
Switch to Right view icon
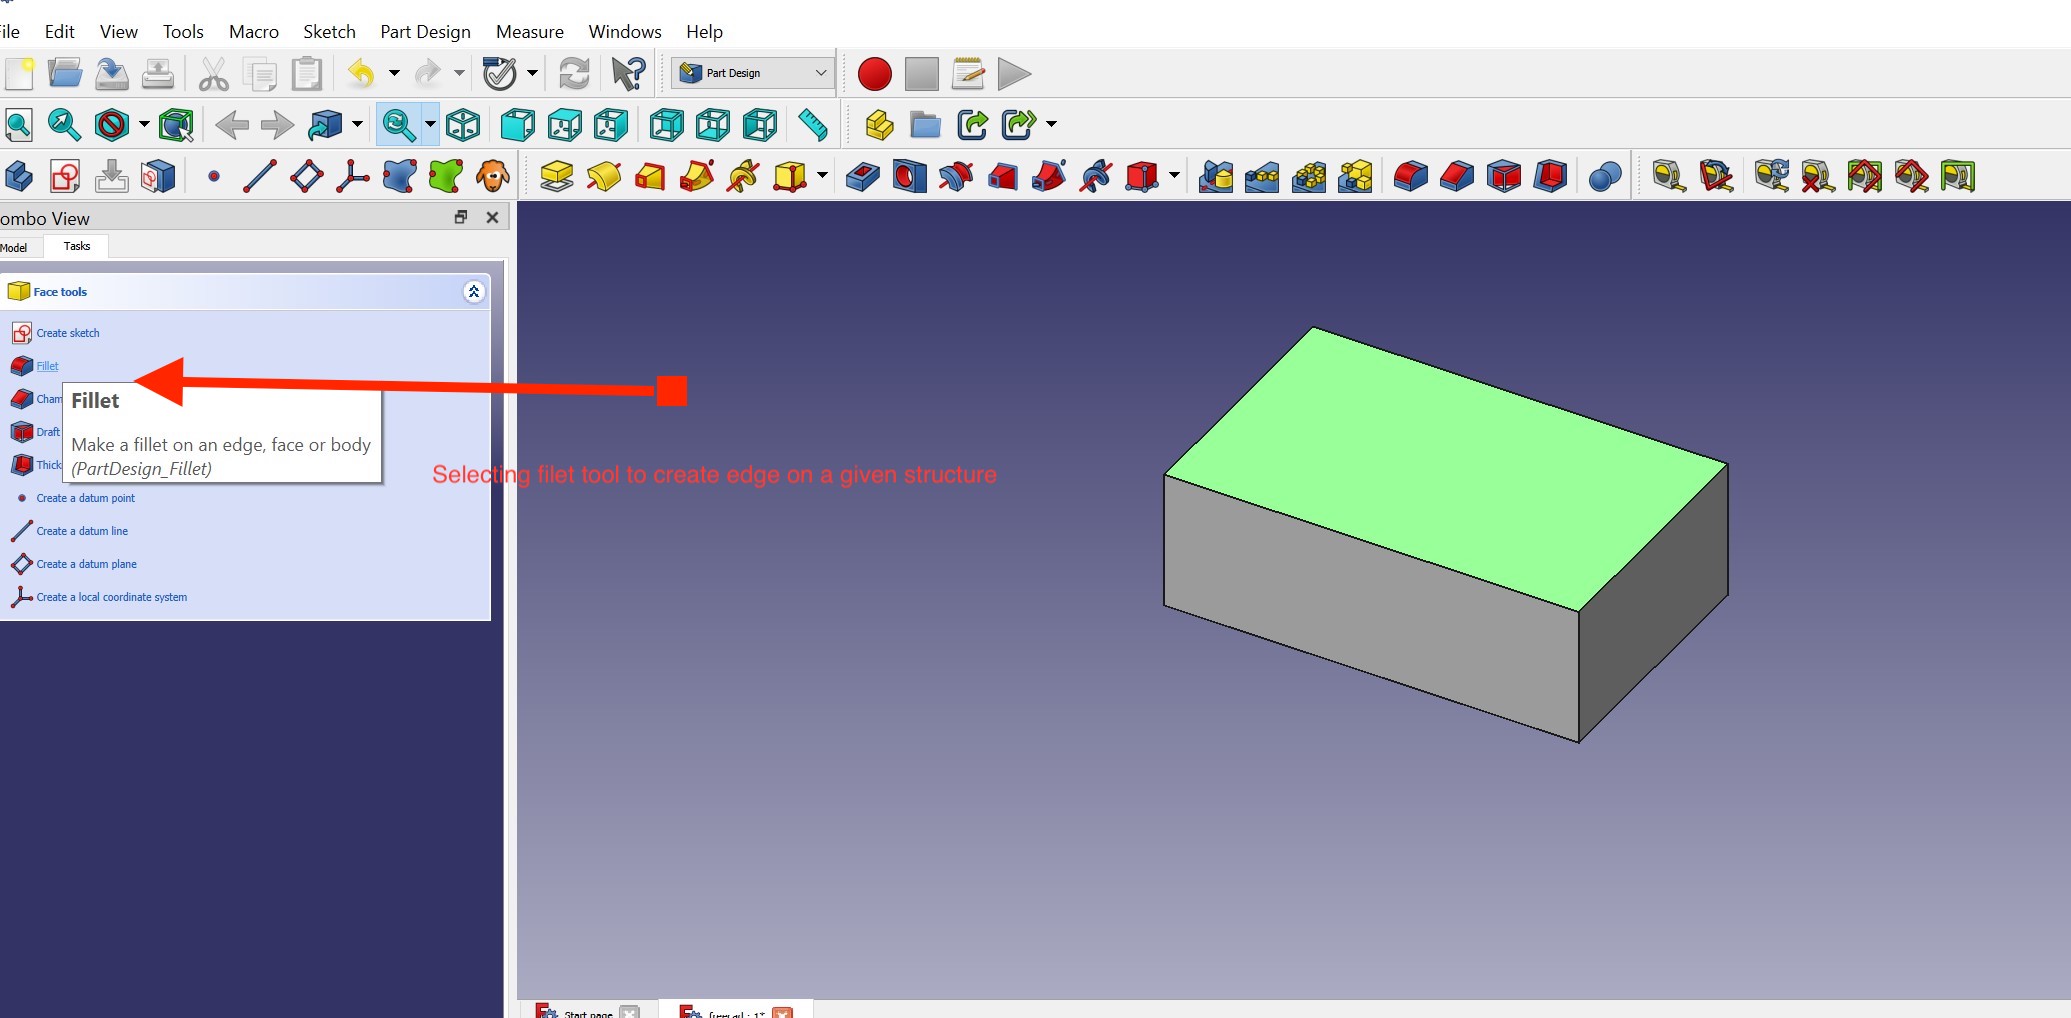tap(611, 125)
